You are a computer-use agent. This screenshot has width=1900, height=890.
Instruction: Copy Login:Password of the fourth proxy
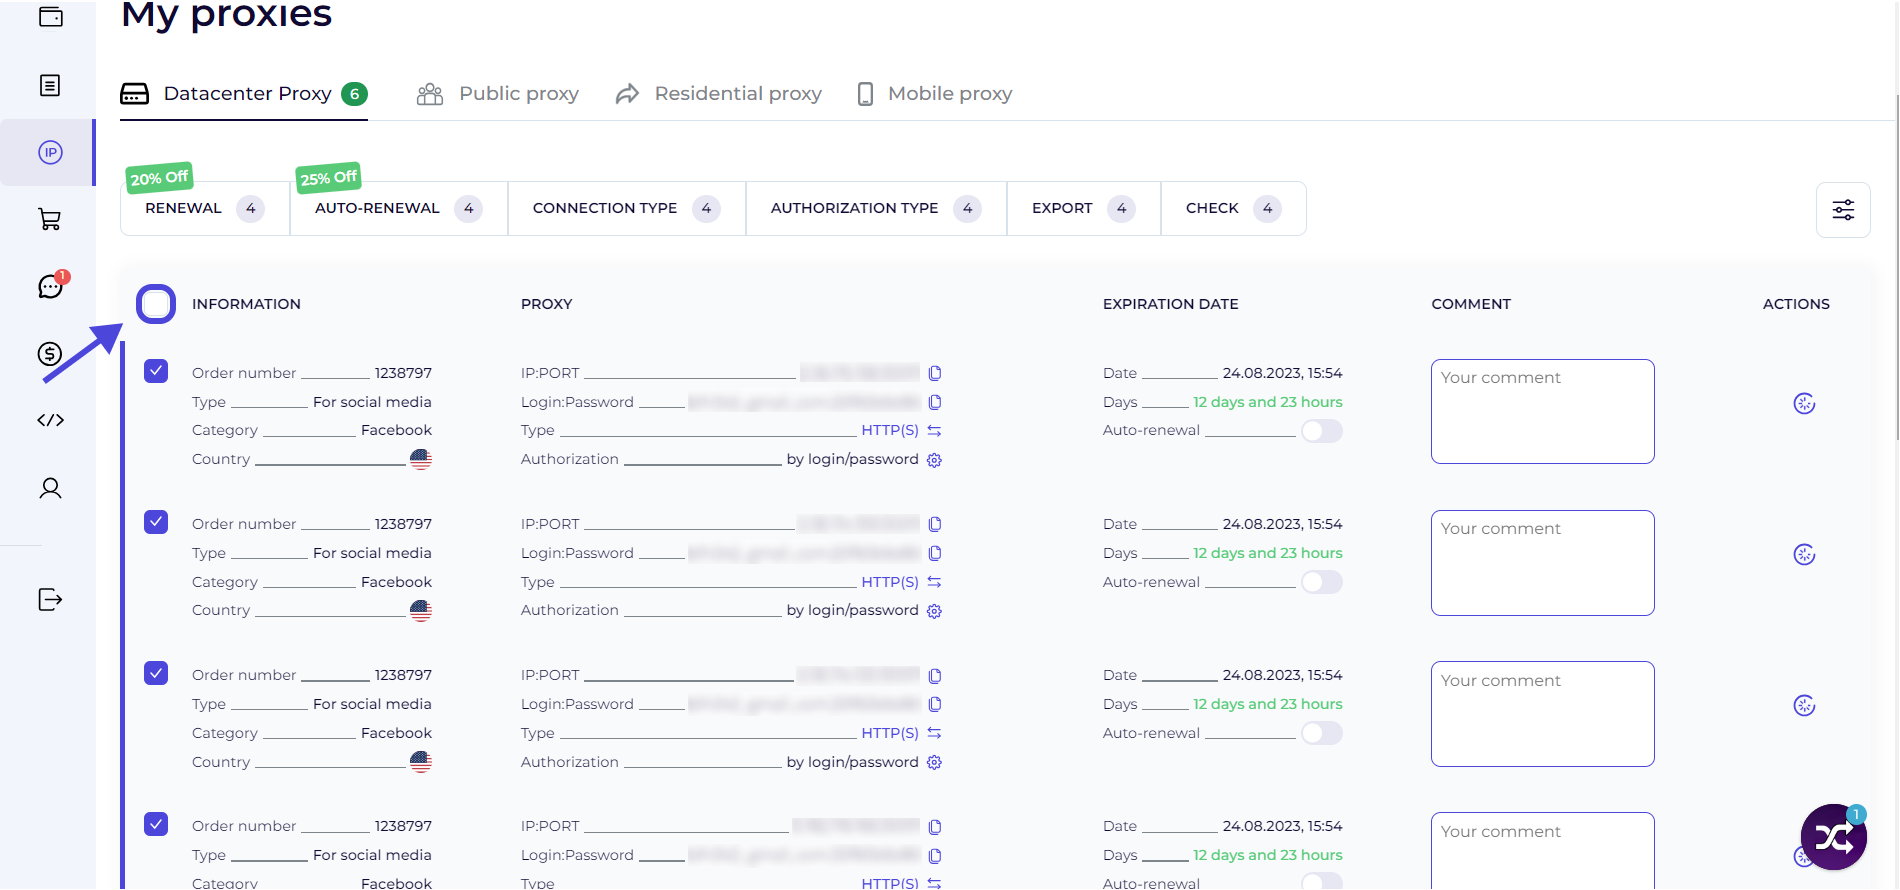click(935, 856)
